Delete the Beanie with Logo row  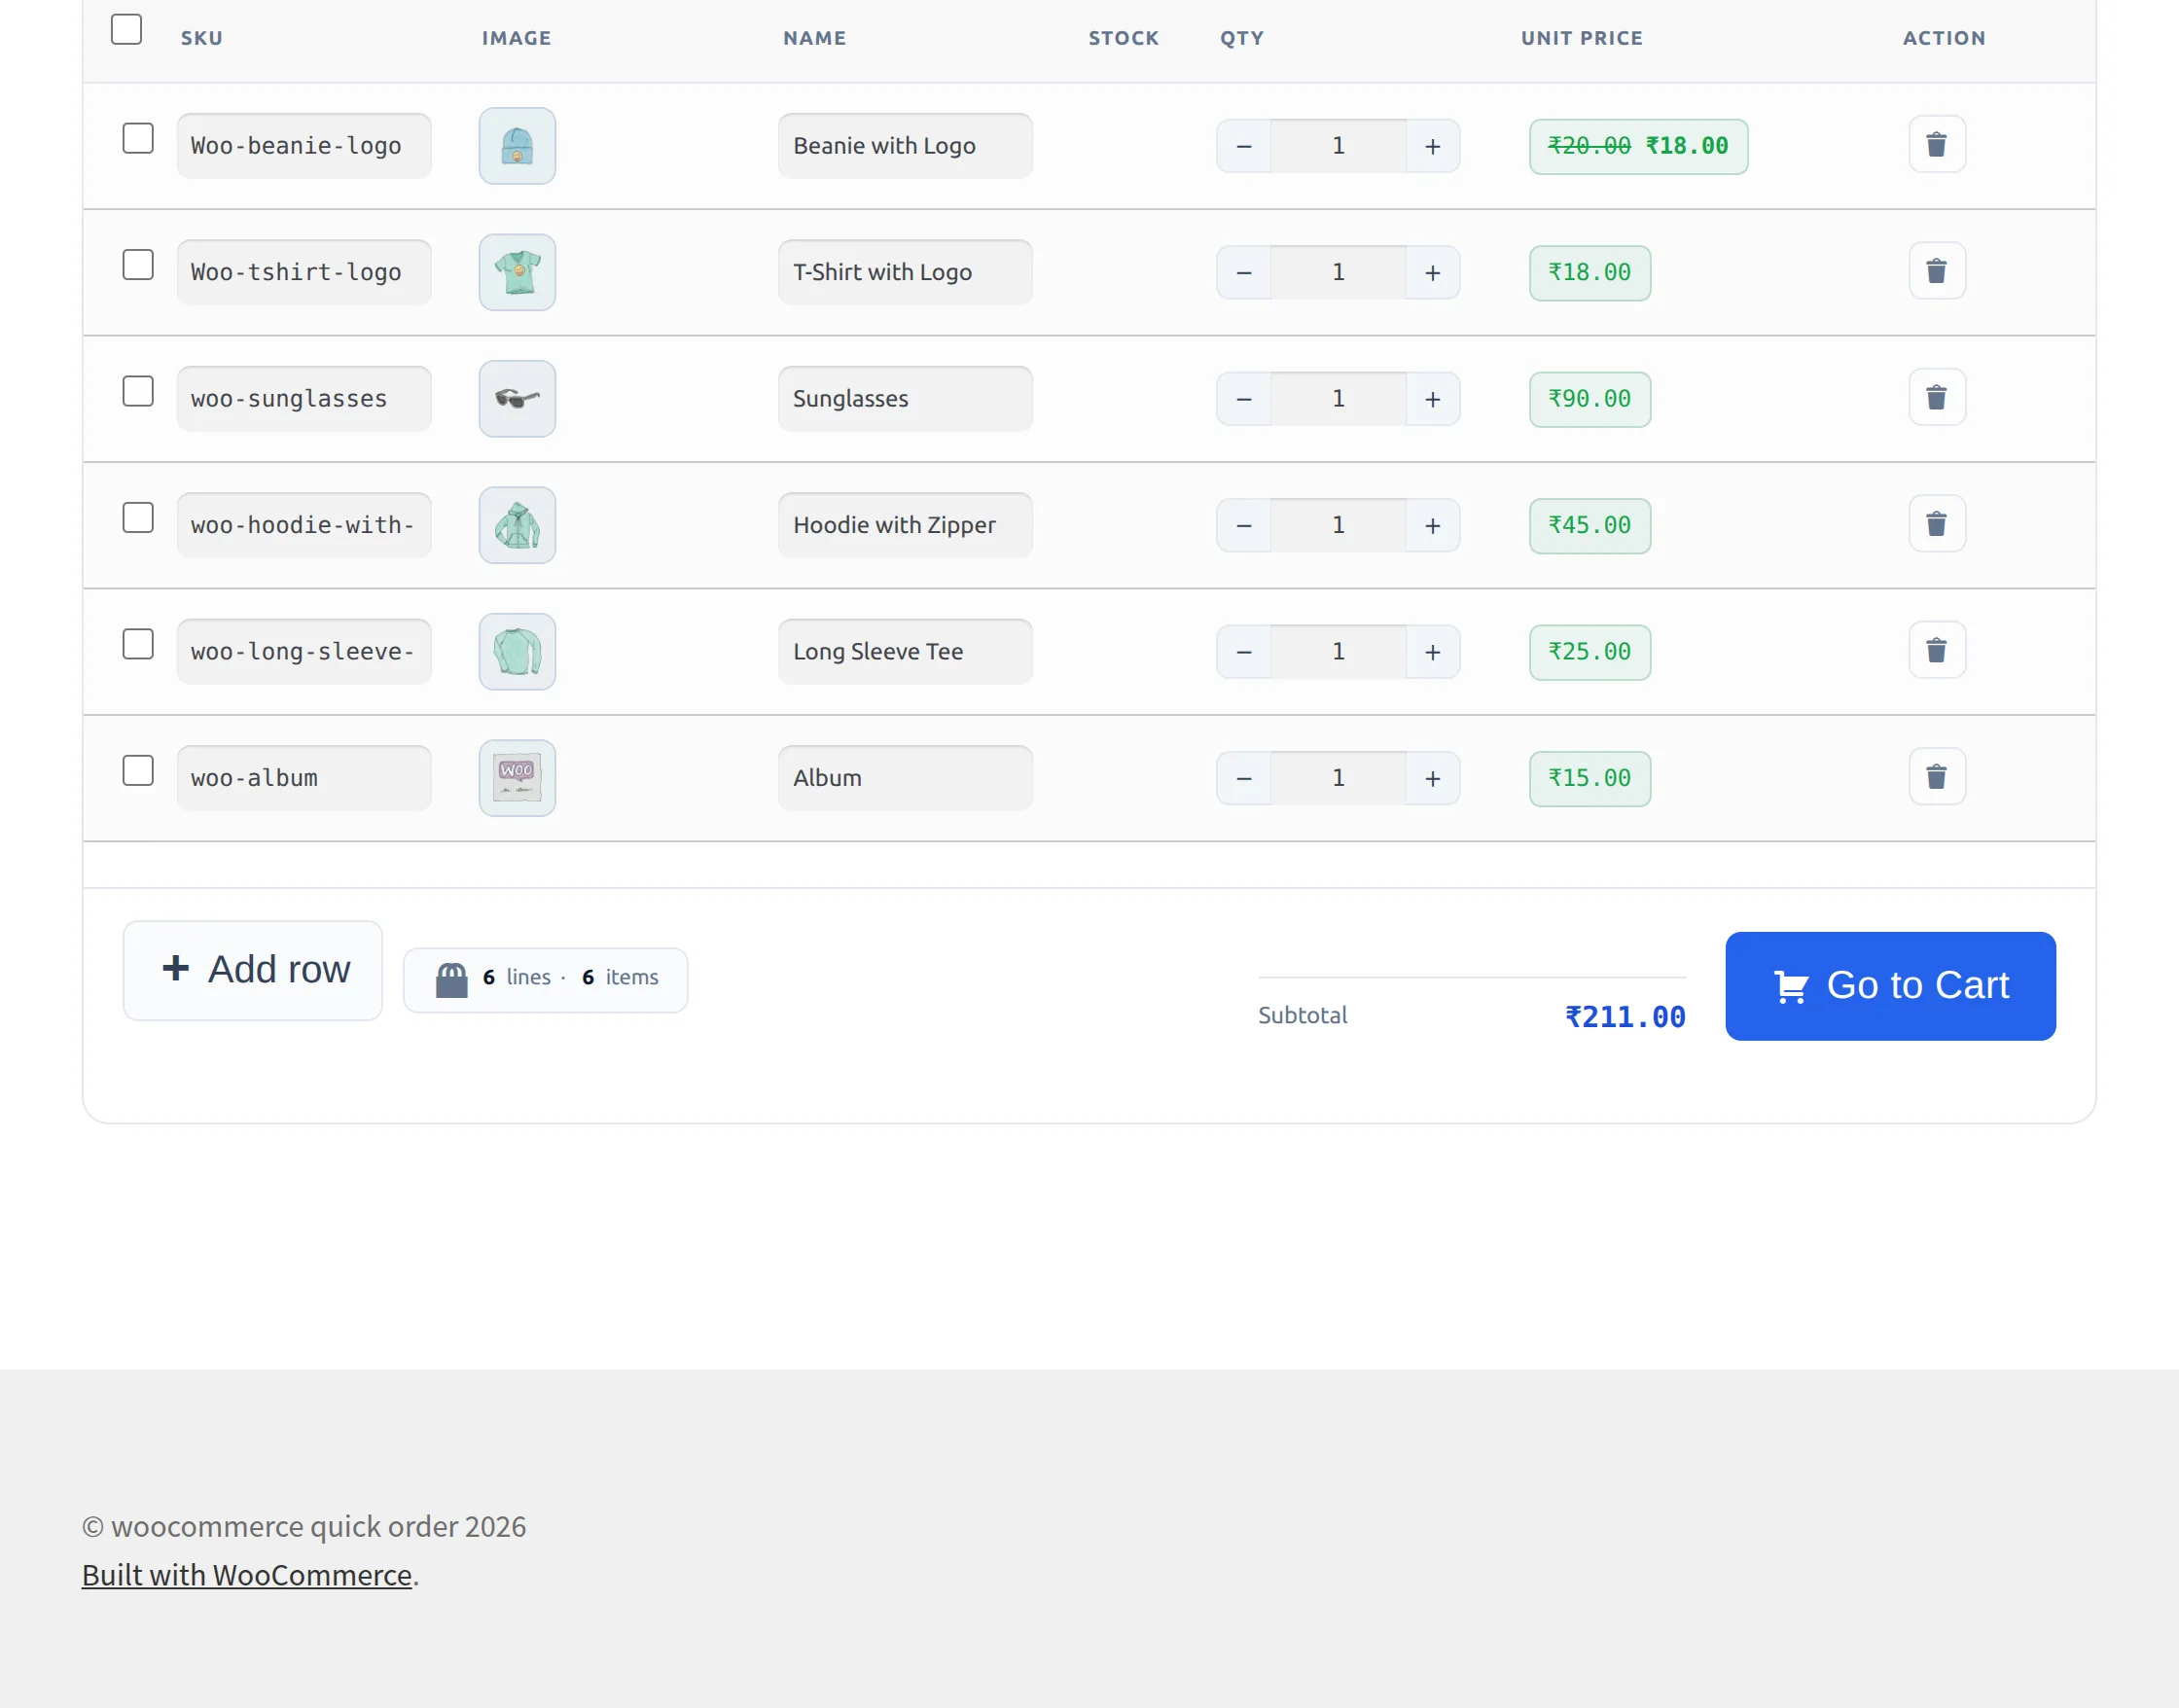[x=1937, y=145]
